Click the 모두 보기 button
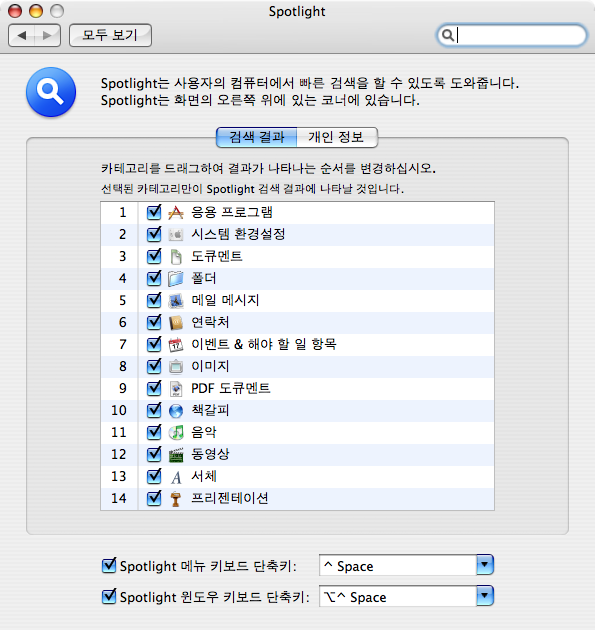The image size is (595, 630). 110,35
